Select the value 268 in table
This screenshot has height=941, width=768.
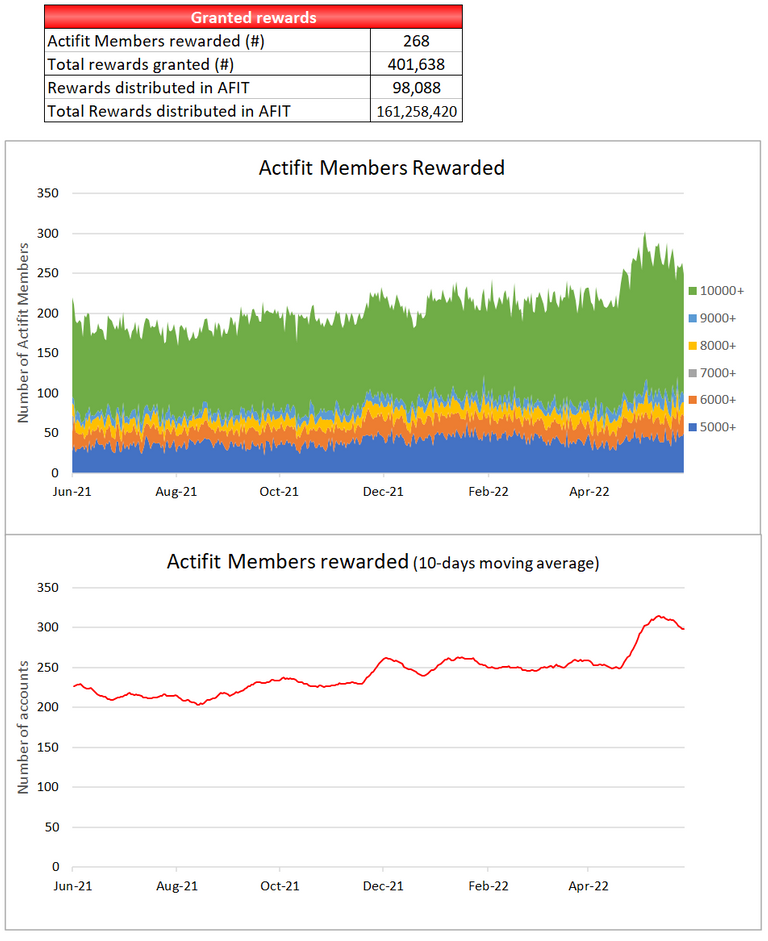coord(416,41)
